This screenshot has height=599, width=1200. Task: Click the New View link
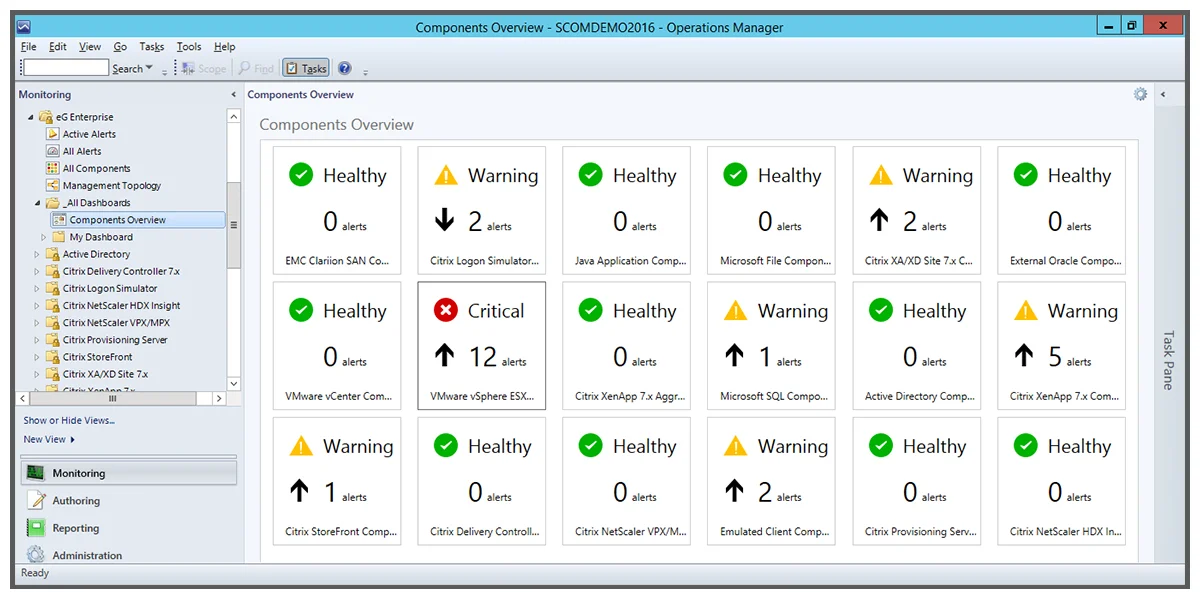(x=45, y=439)
